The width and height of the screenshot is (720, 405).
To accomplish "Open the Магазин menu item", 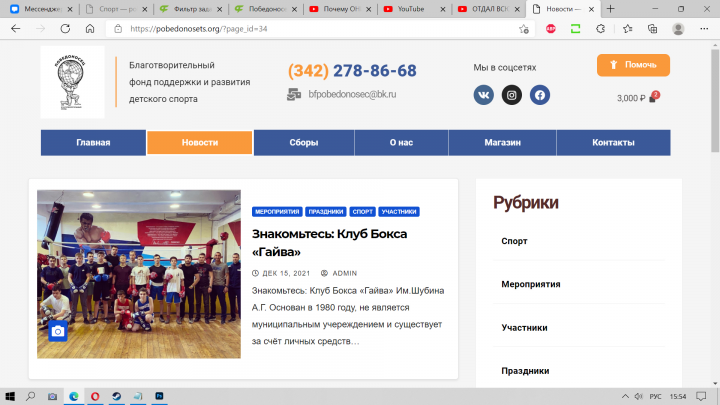I will pyautogui.click(x=502, y=143).
